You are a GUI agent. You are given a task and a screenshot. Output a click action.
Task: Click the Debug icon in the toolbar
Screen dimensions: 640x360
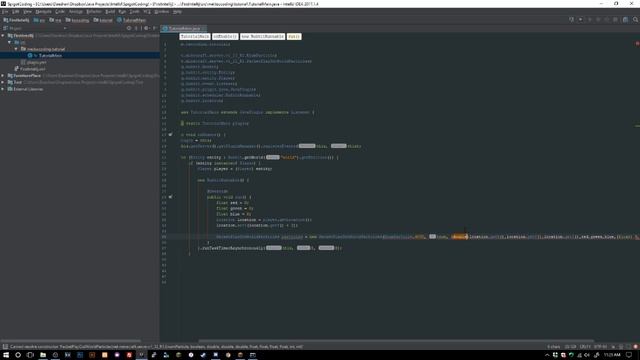point(598,20)
